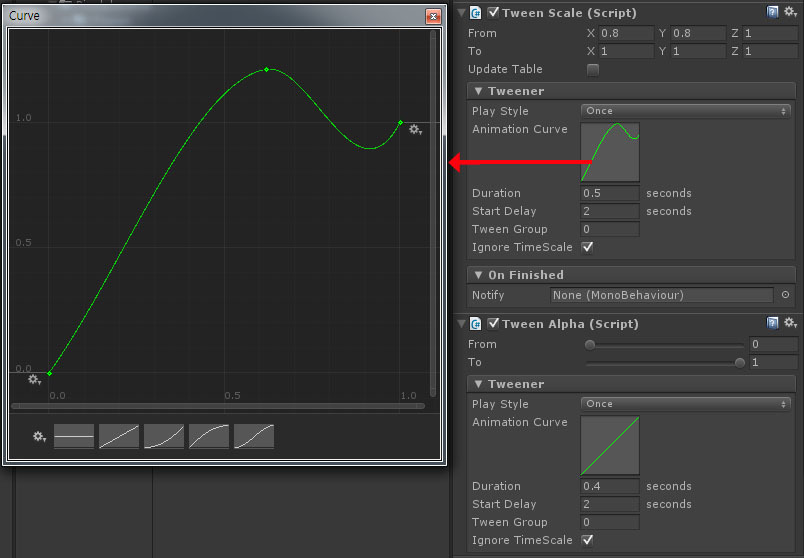Screen dimensions: 804x558
Task: Select the curve end keyframe at 1.0
Action: [400, 123]
